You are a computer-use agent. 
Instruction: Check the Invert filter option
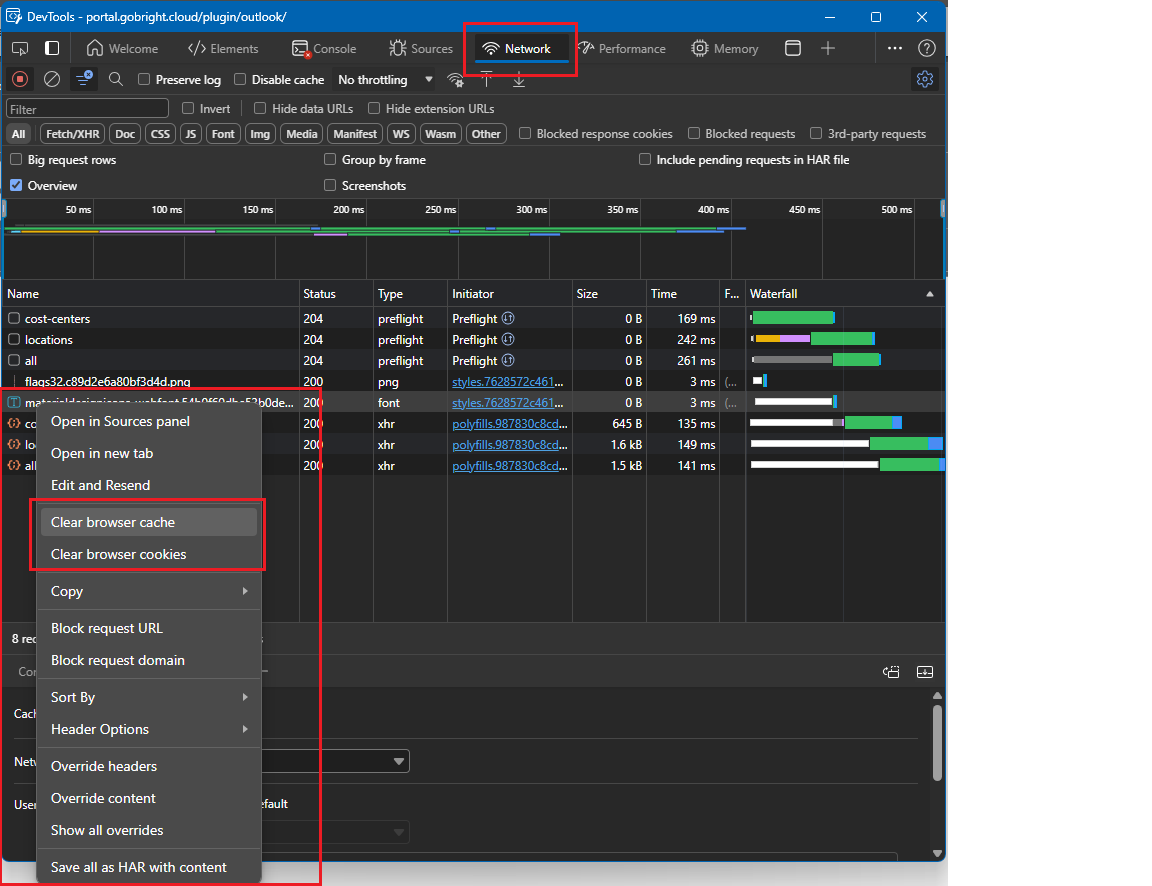coord(188,109)
